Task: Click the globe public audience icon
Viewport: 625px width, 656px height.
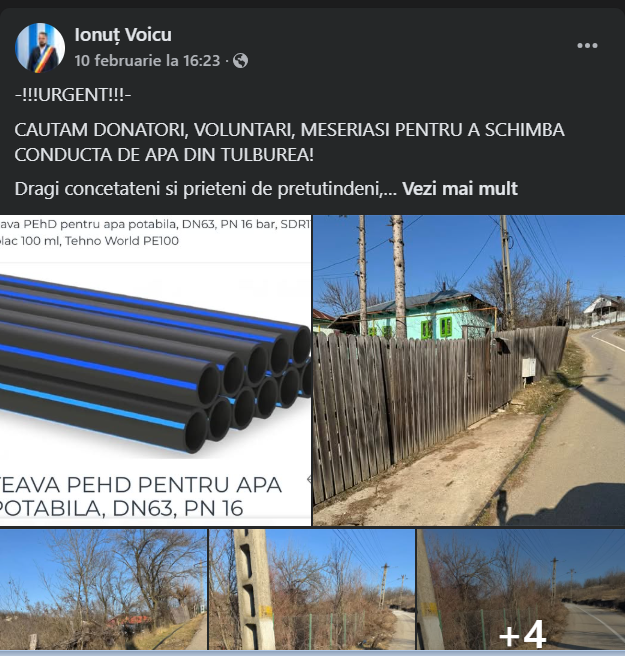Action: point(241,61)
